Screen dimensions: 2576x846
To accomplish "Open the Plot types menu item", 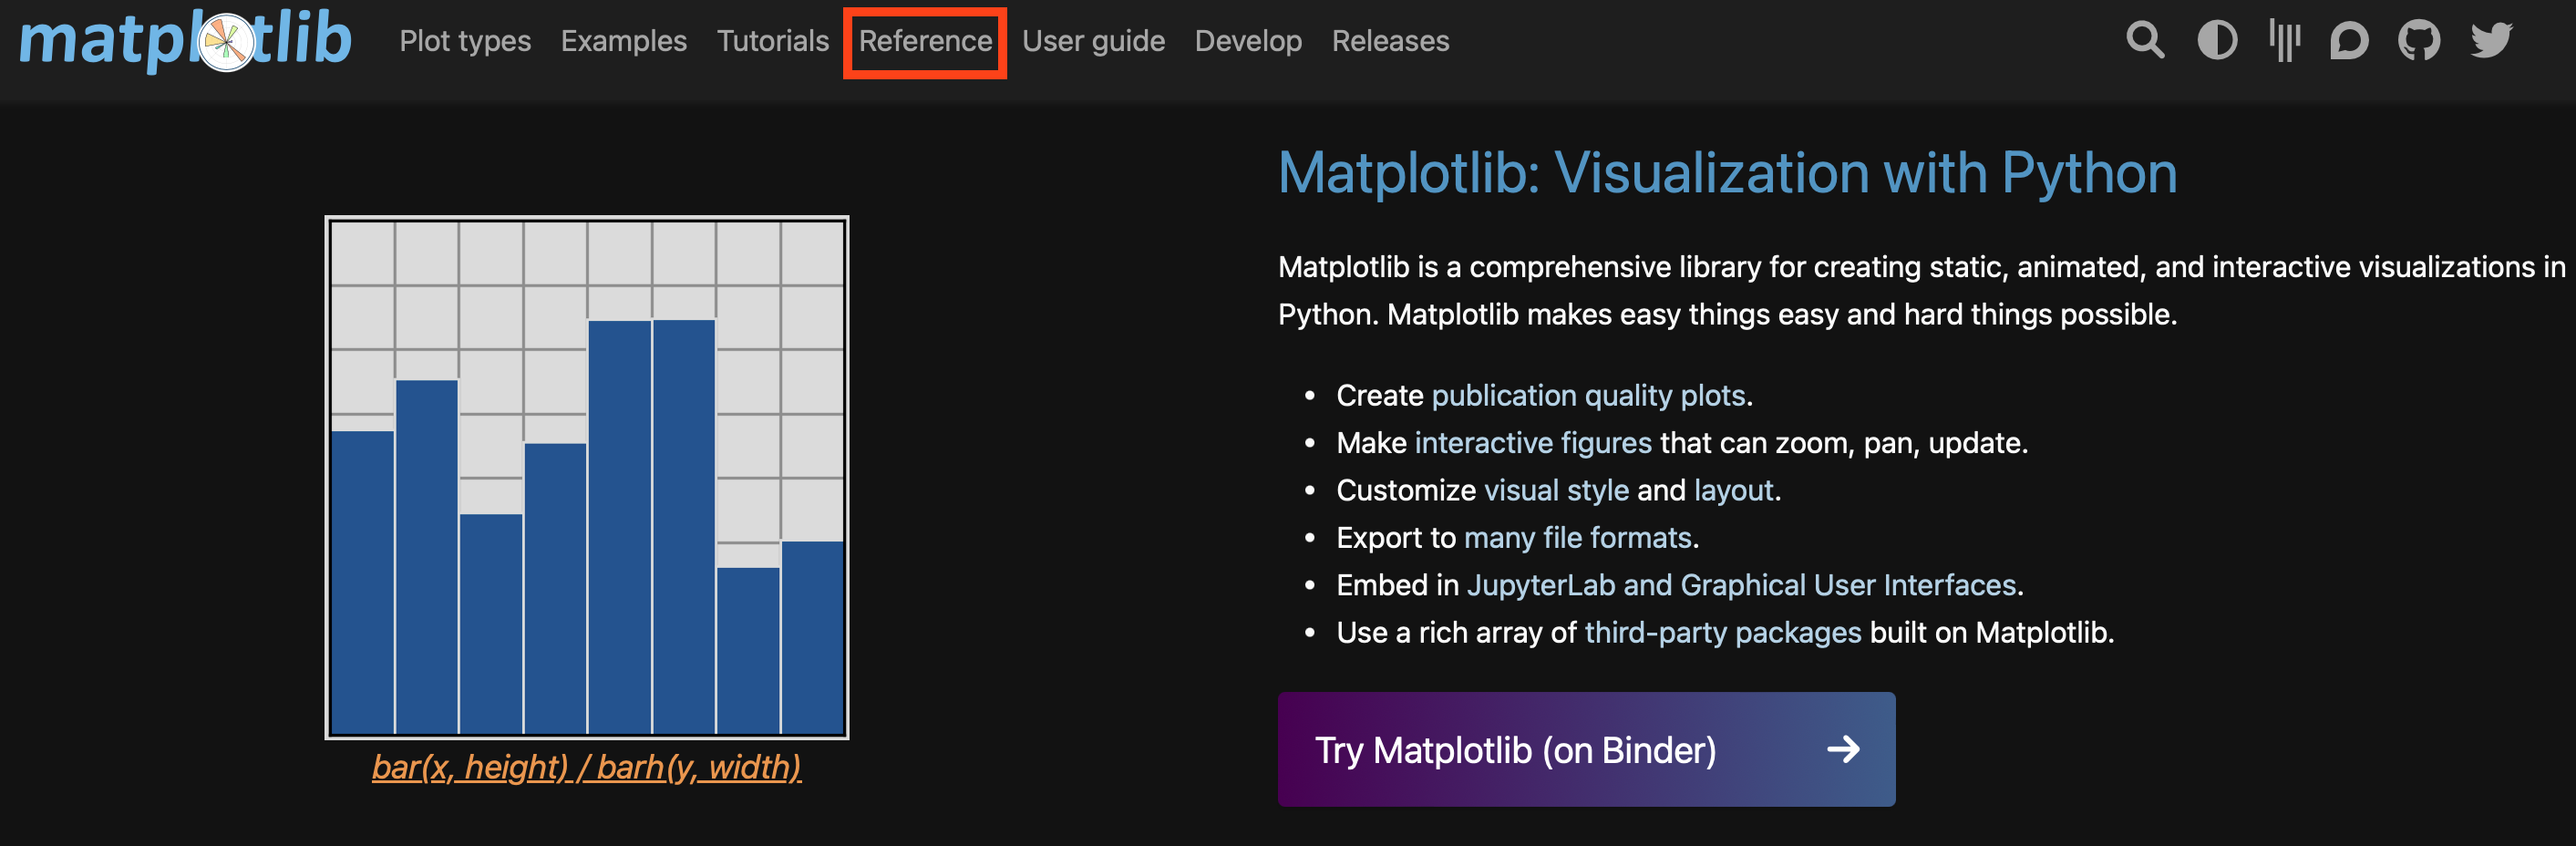I will (x=465, y=41).
